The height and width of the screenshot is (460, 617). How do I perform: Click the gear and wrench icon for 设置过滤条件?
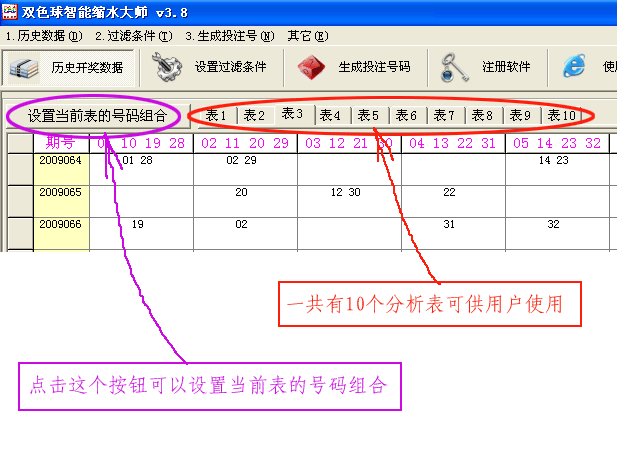[x=167, y=67]
